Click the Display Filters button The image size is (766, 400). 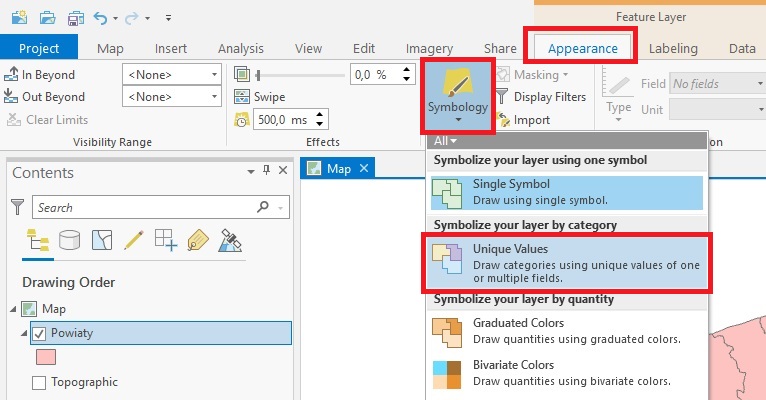[548, 97]
